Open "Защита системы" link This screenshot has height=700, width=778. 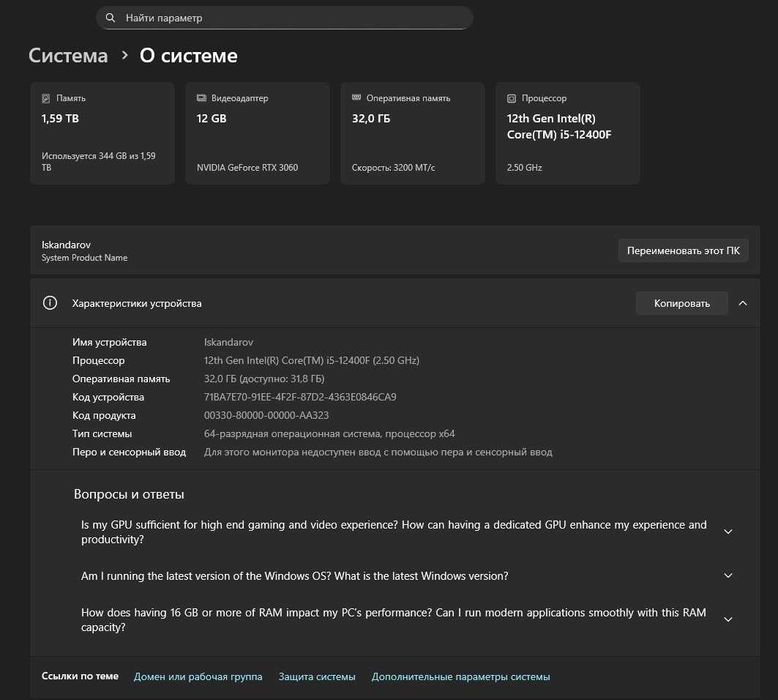[317, 677]
